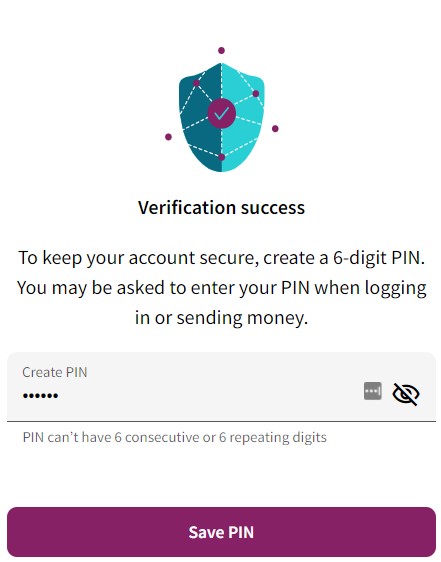Click the purple dot left of shield

(168, 137)
